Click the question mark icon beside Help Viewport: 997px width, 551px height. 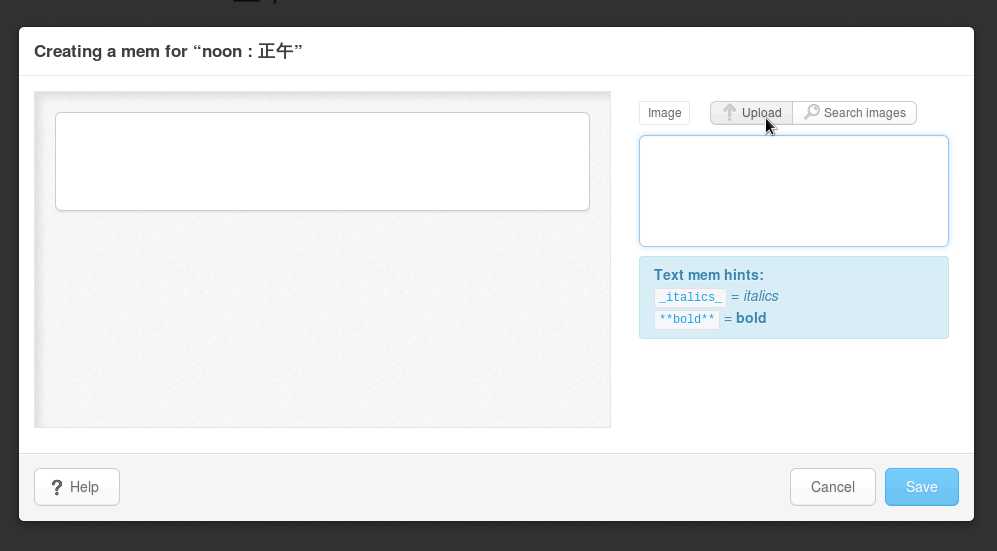click(57, 487)
